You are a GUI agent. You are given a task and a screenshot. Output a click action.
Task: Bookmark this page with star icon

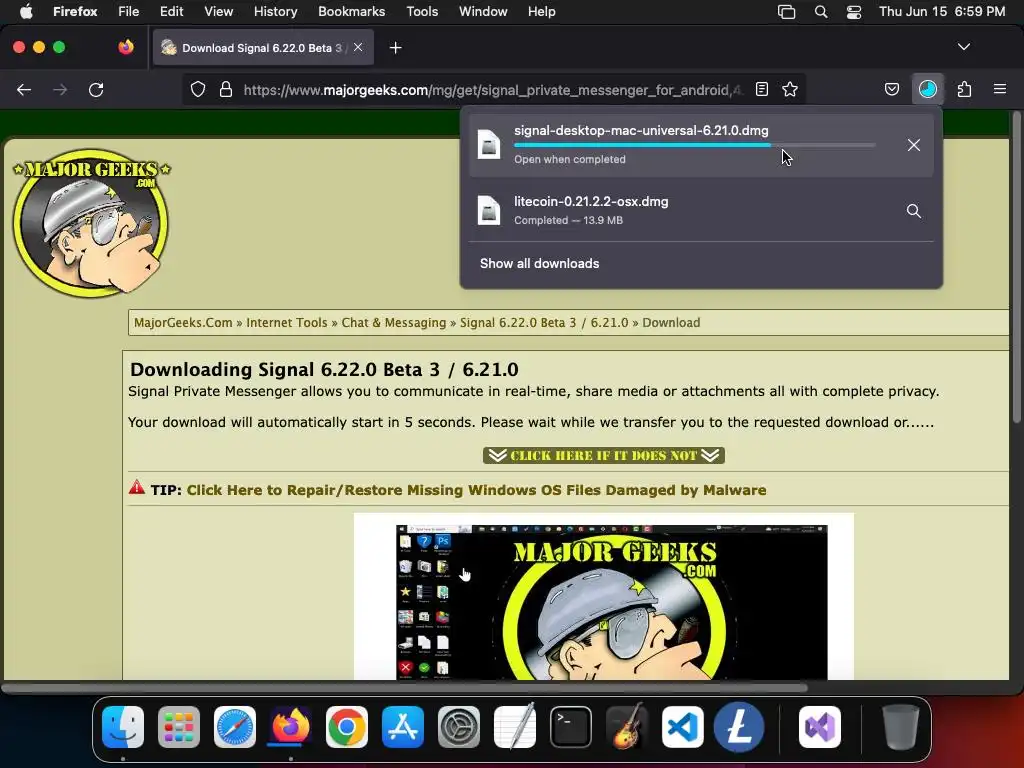790,89
